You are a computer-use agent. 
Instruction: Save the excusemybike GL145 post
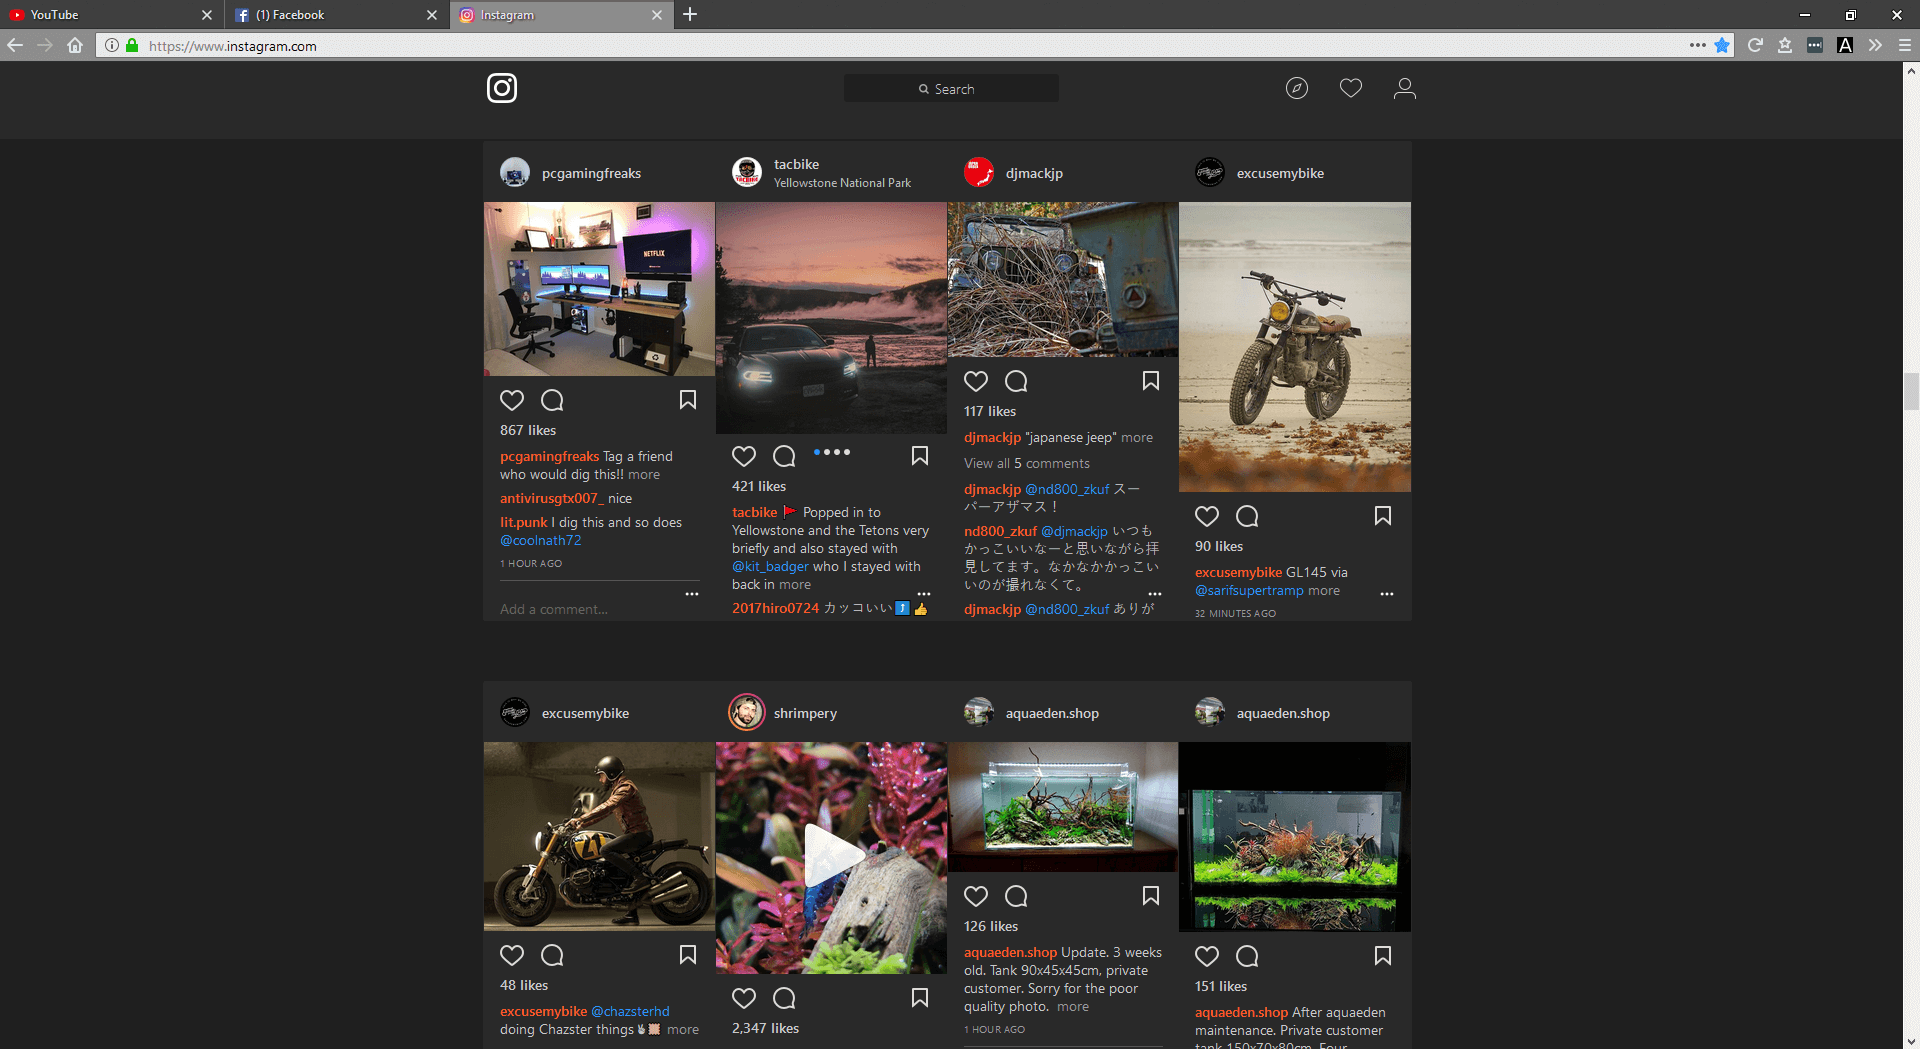pos(1383,516)
